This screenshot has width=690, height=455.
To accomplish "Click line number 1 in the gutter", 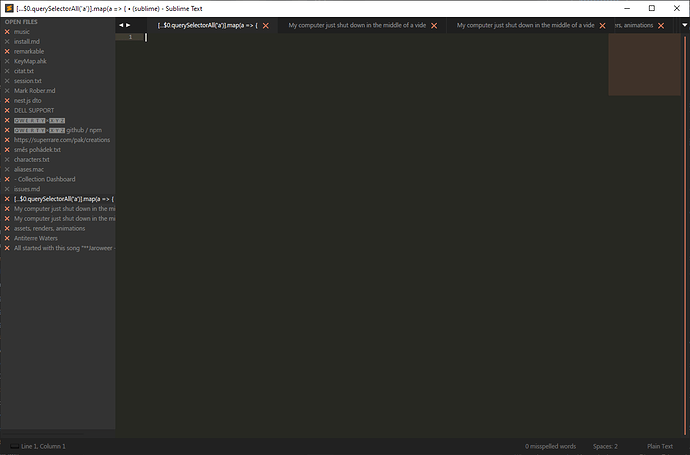I will click(x=130, y=37).
